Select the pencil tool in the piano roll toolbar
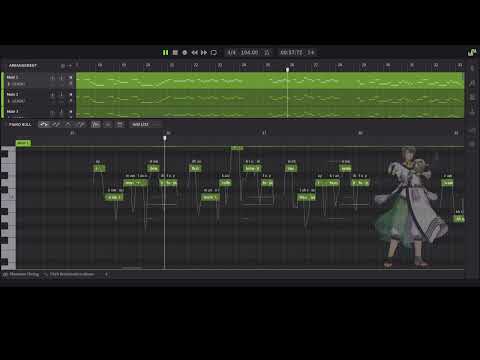The height and width of the screenshot is (360, 480). [56, 124]
